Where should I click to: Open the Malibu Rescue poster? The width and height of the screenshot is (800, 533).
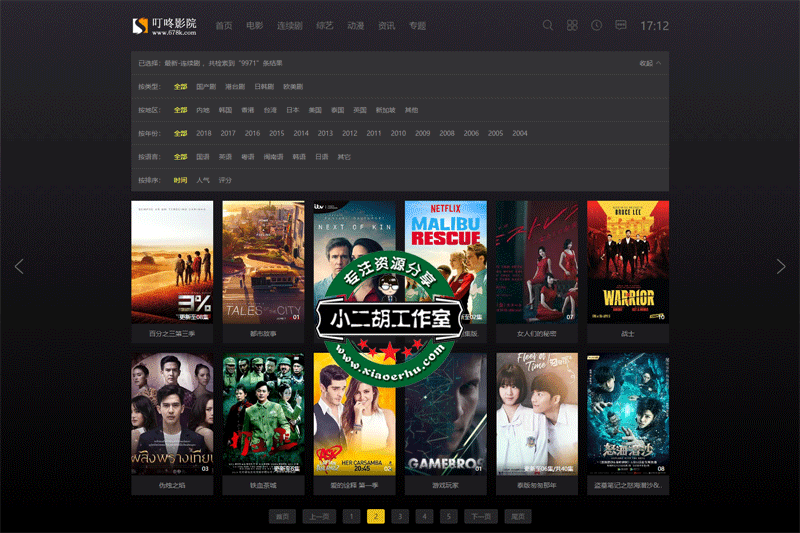(x=445, y=260)
